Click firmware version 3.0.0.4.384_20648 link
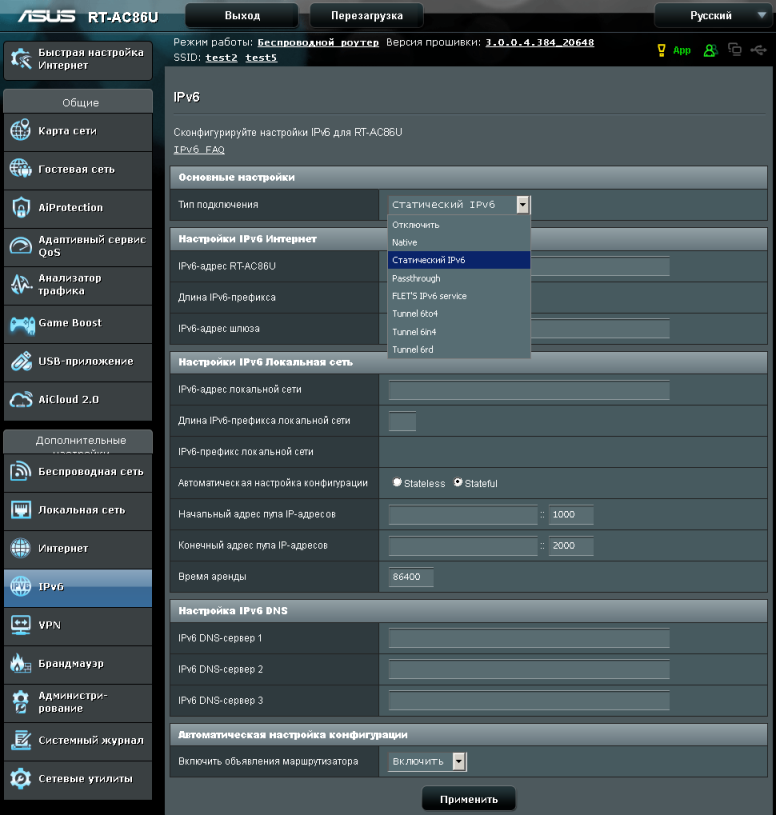The image size is (776, 815). pos(540,42)
